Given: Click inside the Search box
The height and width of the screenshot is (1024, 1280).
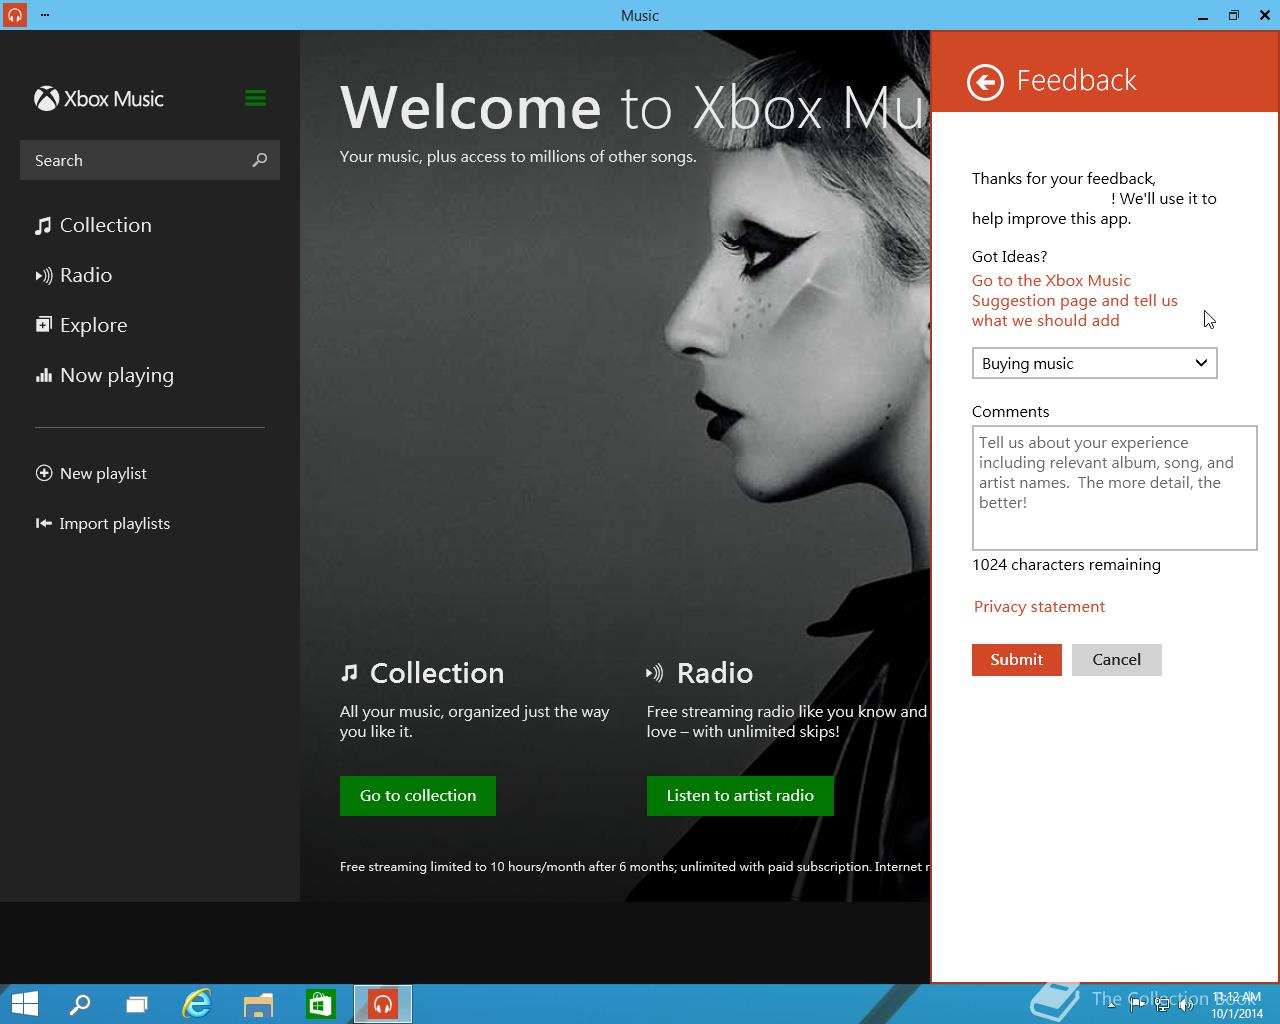Looking at the screenshot, I should [150, 160].
